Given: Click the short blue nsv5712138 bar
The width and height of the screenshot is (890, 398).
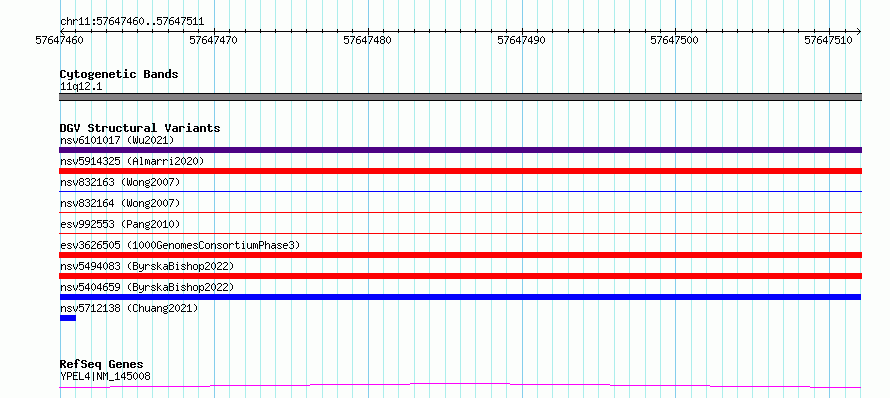Looking at the screenshot, I should click(x=68, y=318).
